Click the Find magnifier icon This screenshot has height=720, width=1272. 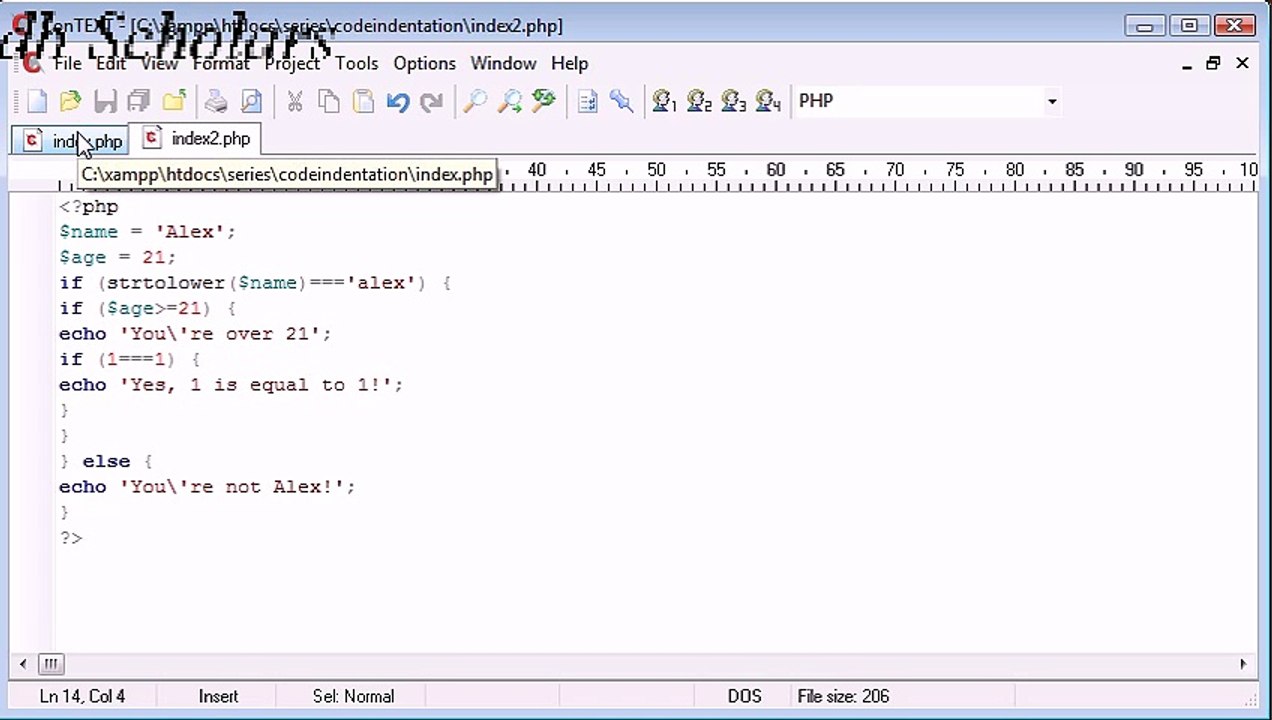475,101
